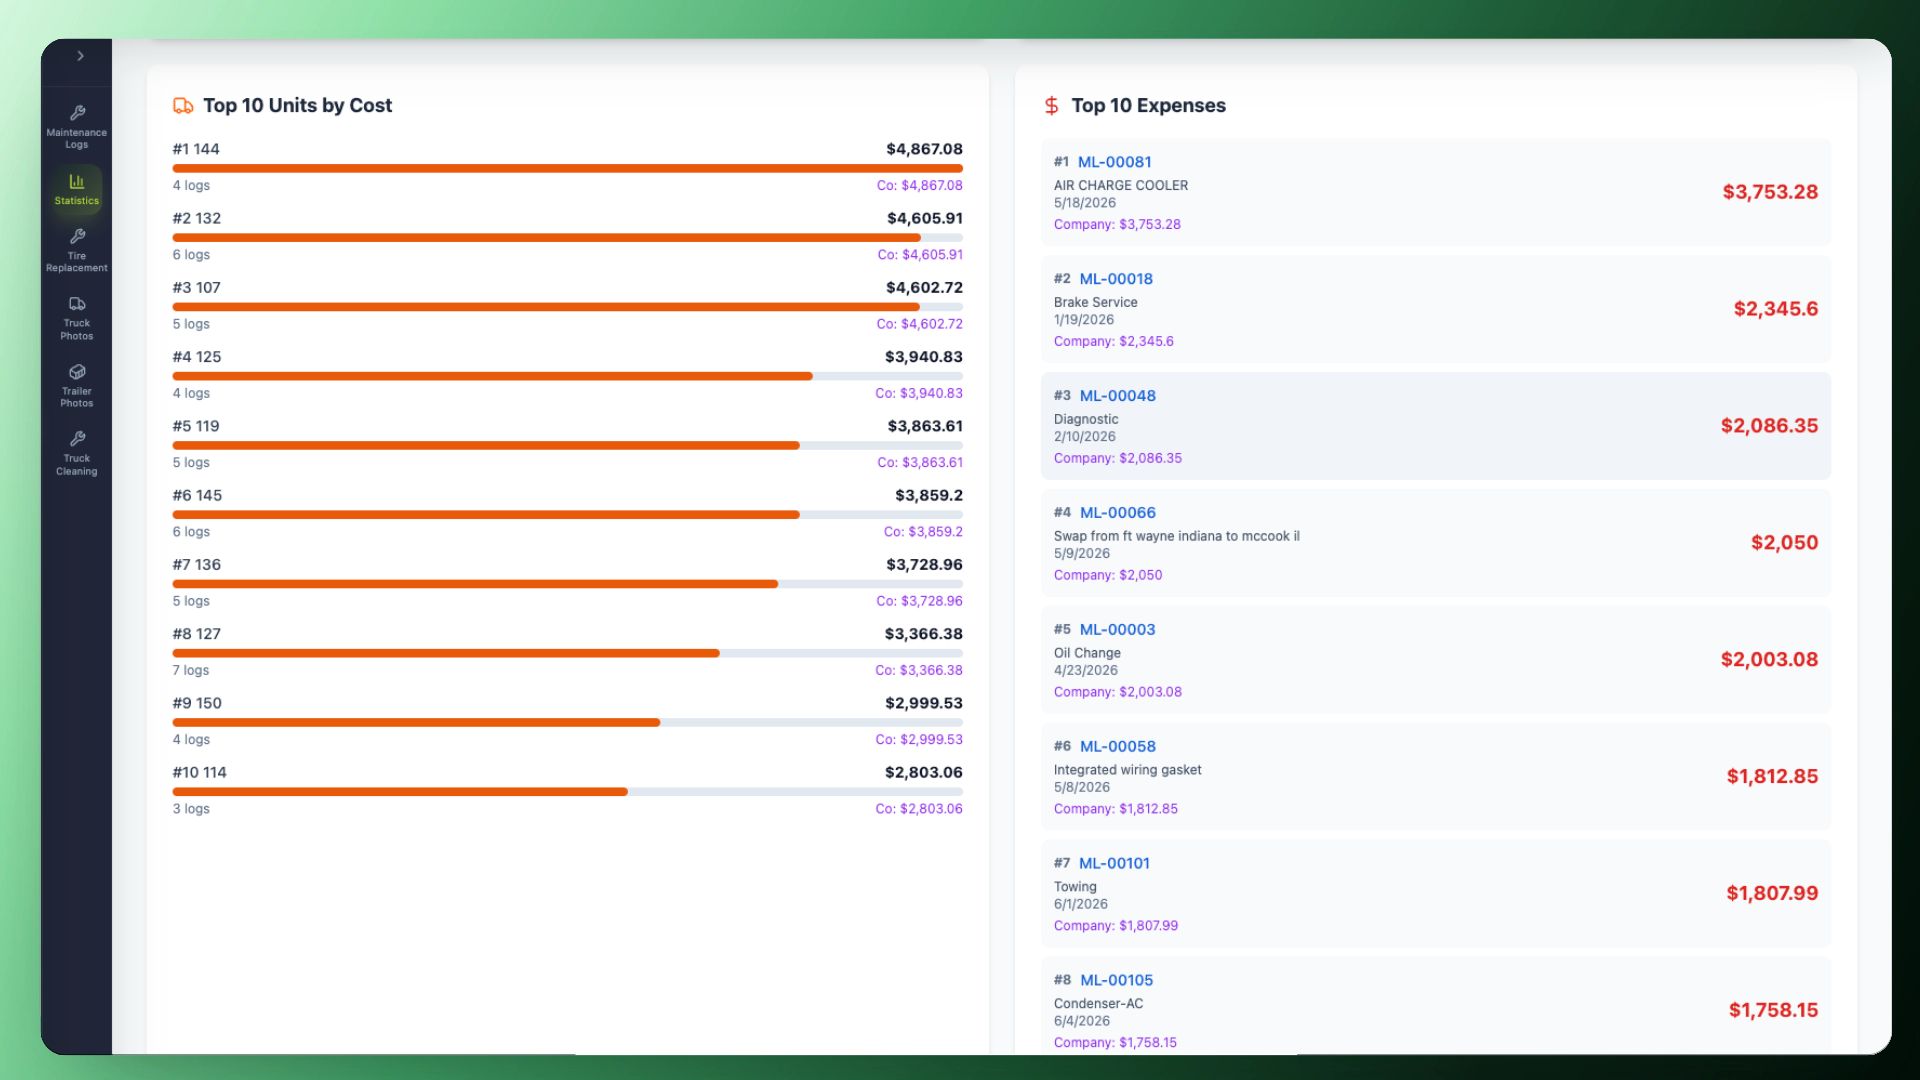Click the truck icon beside Top 10 Units by Cost

[x=183, y=105]
